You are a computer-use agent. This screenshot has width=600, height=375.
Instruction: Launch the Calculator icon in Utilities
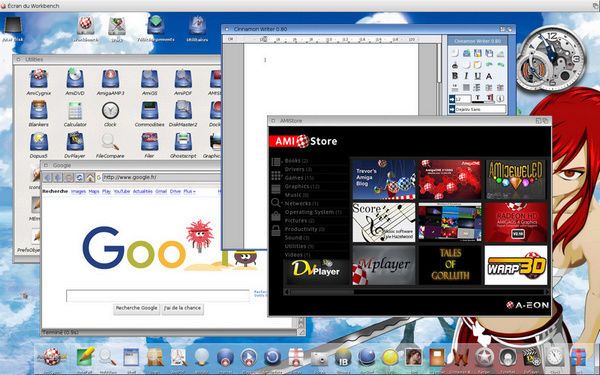75,114
